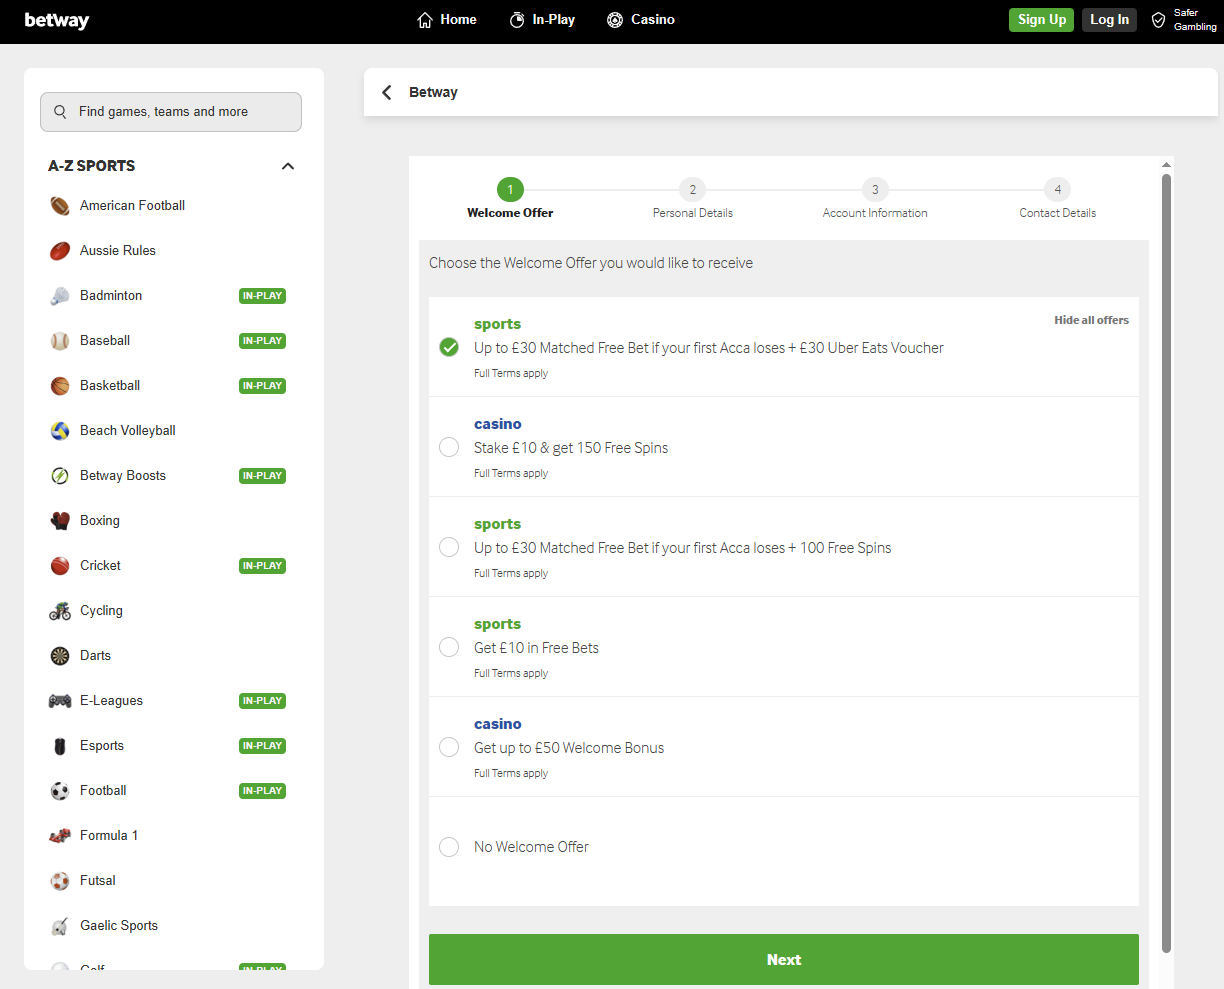The width and height of the screenshot is (1224, 989).
Task: Open the Cycling sport link
Action: click(101, 611)
